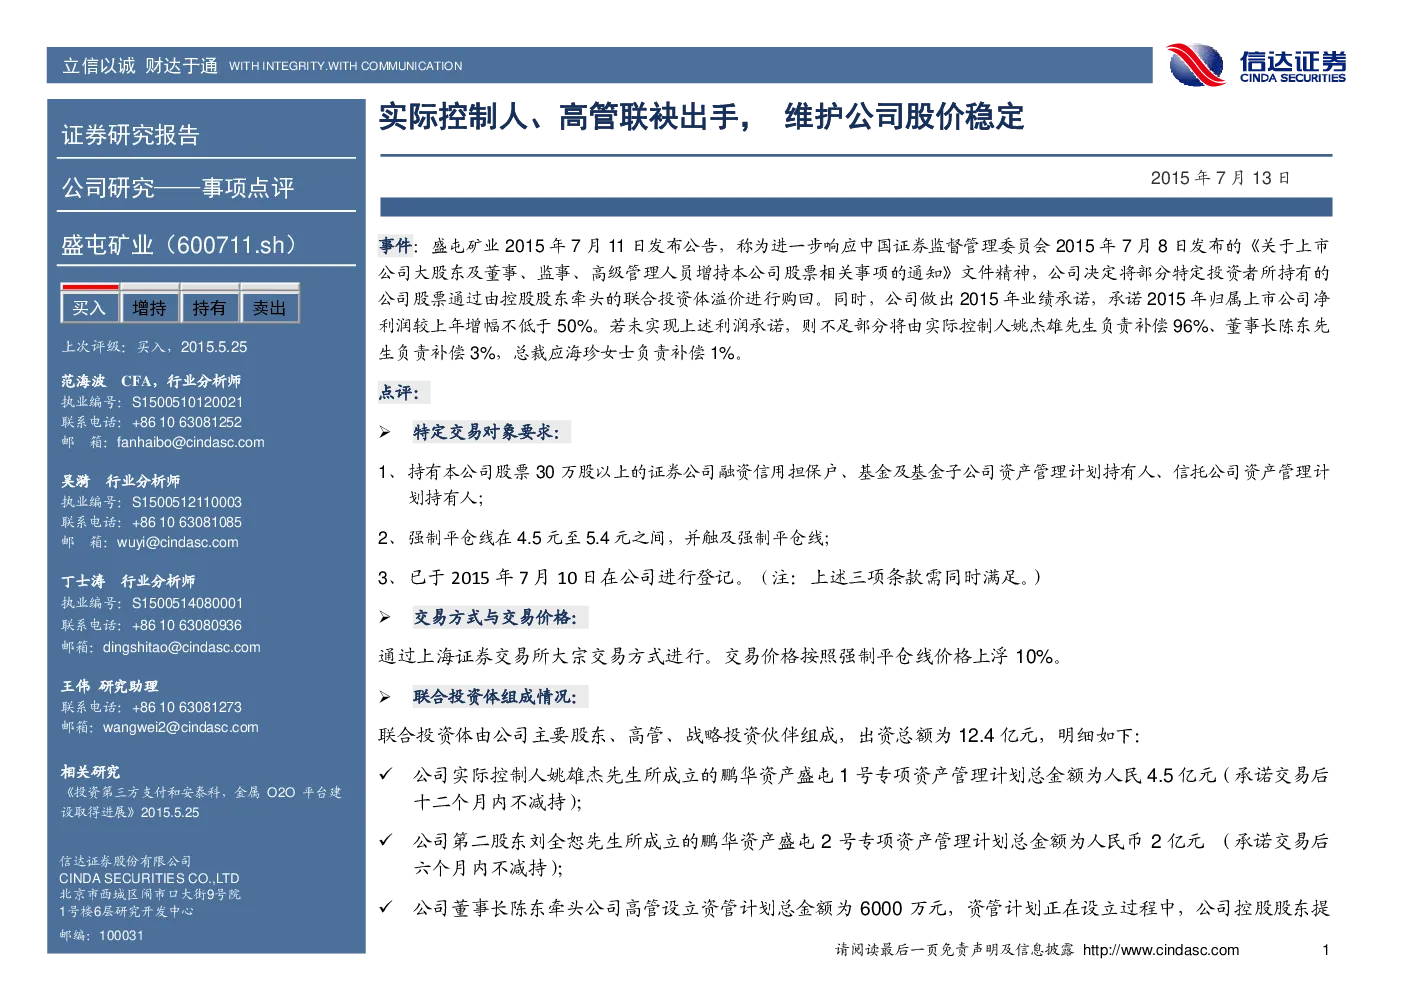Click the text CINDA SECURITIES CO.,LTD
1403x992 pixels.
tap(149, 878)
